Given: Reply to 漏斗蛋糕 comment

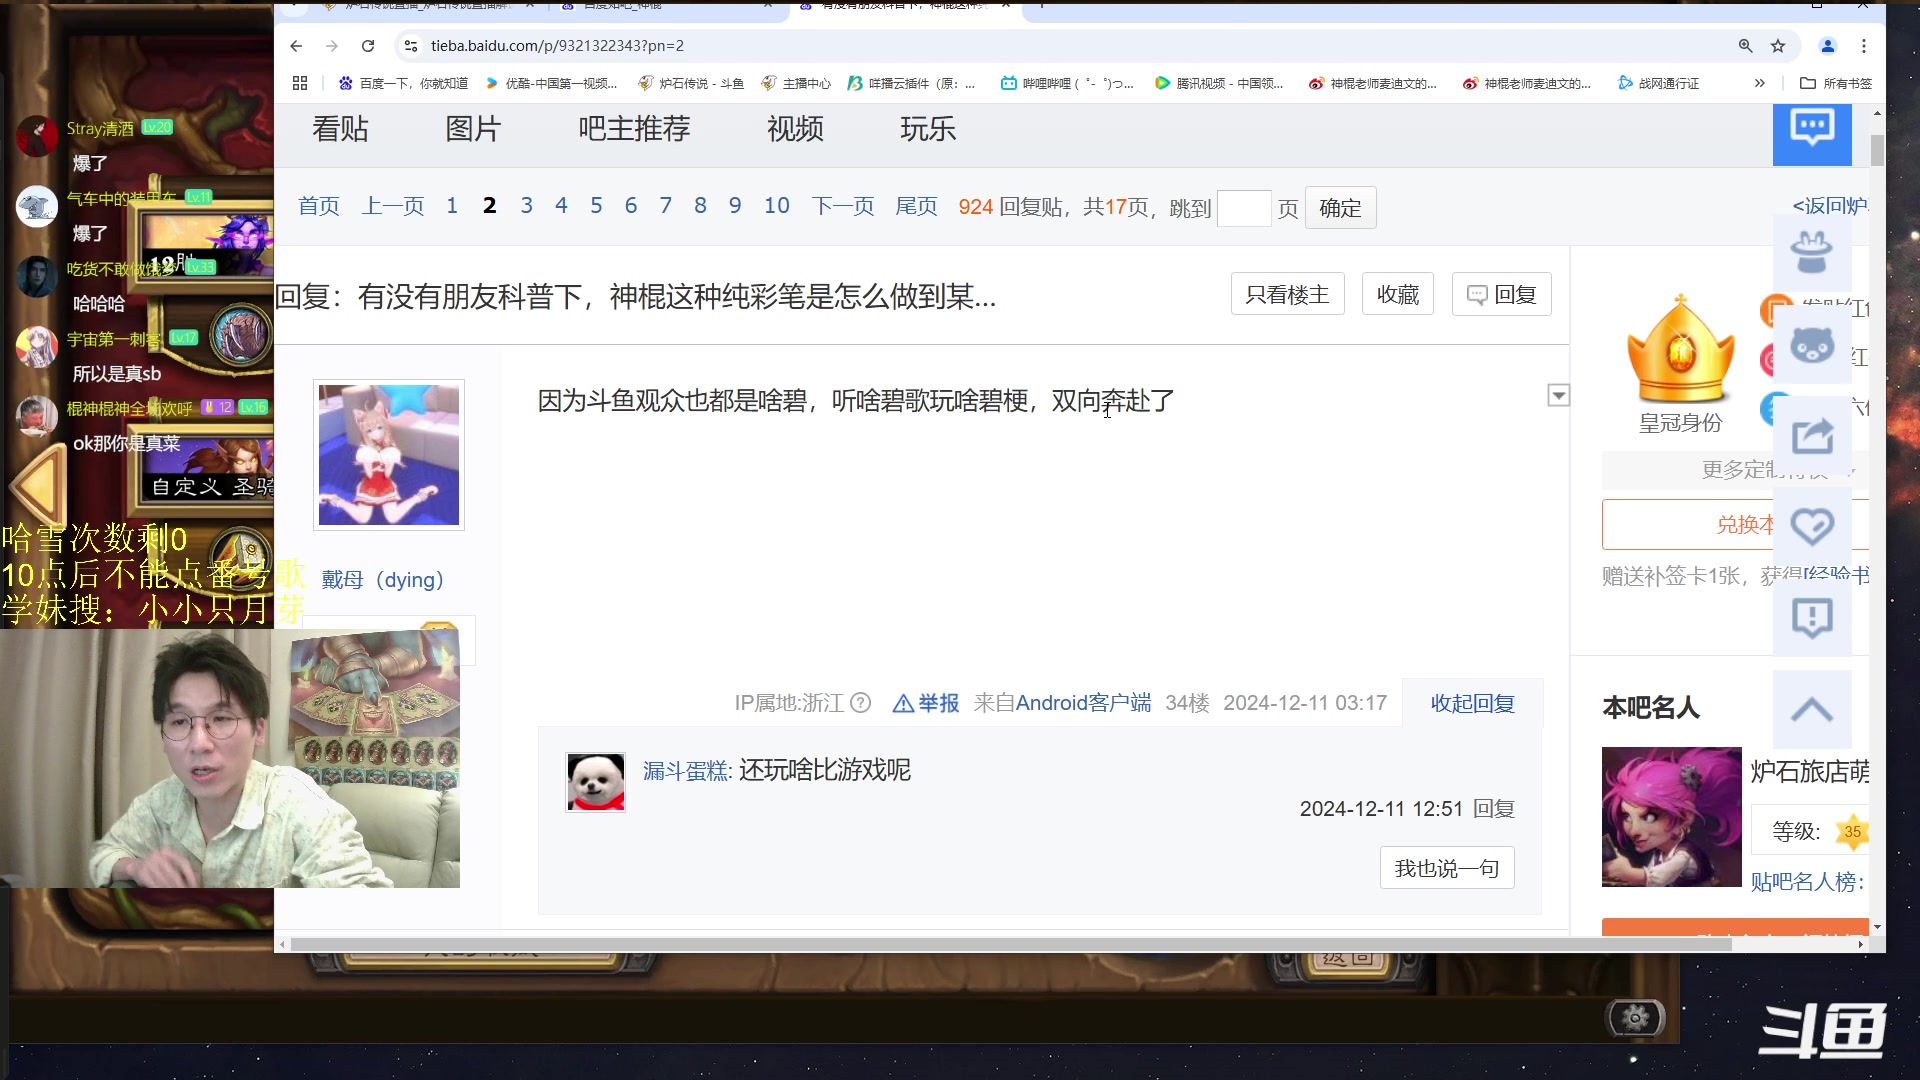Looking at the screenshot, I should 1494,809.
